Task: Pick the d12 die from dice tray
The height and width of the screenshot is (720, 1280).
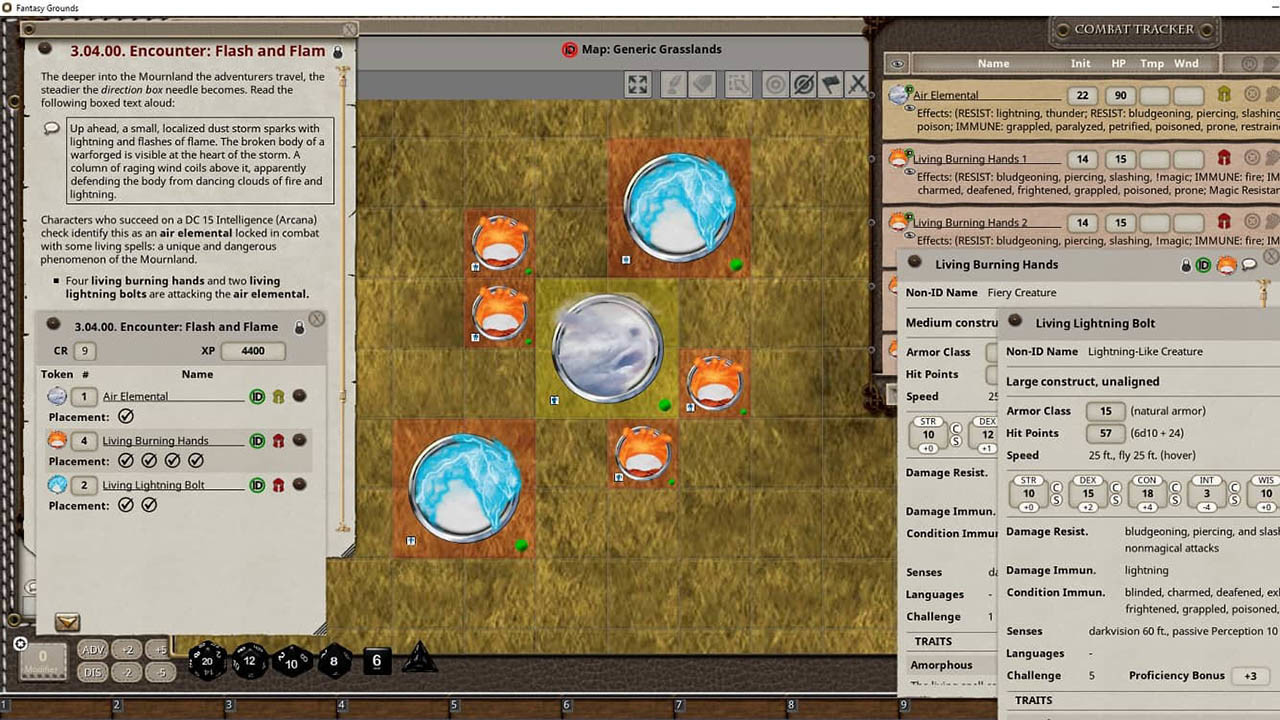Action: coord(250,661)
